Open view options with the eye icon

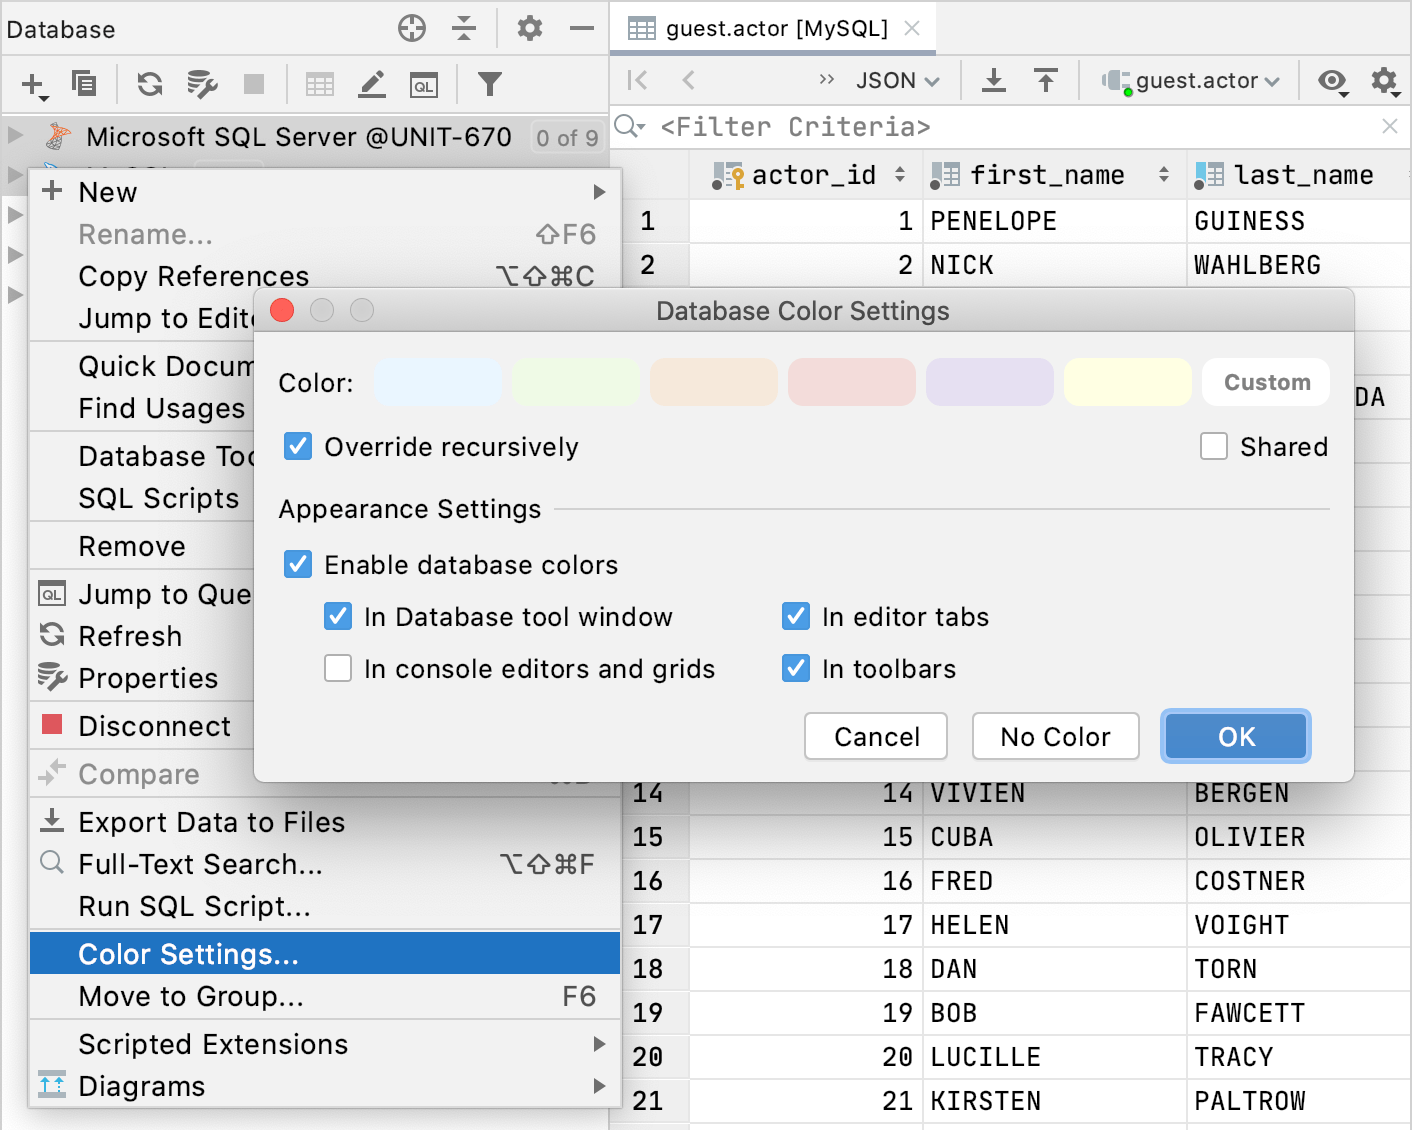tap(1333, 80)
